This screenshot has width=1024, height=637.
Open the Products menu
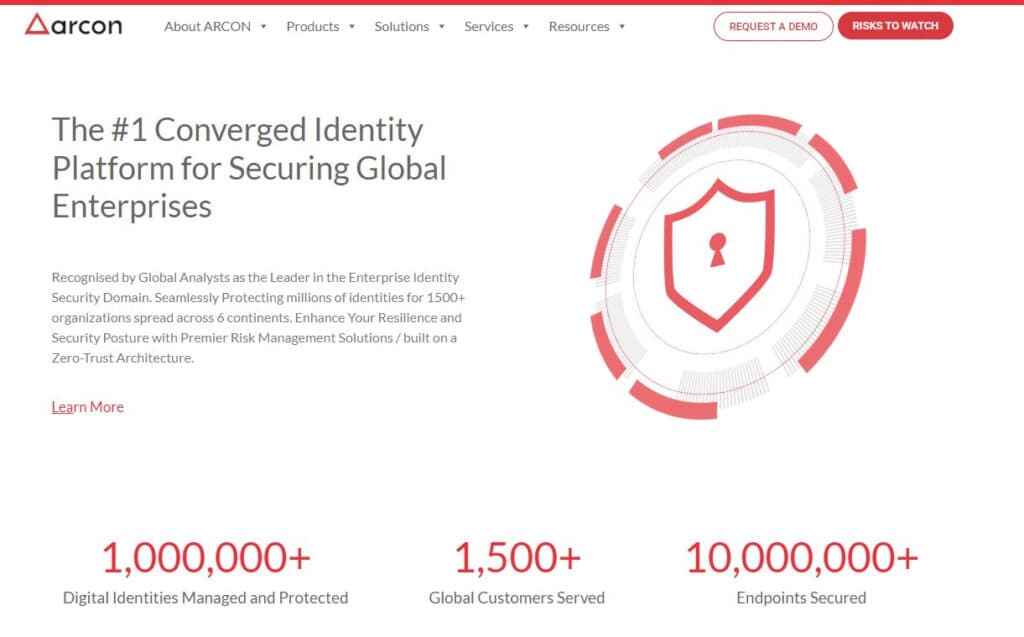tap(312, 26)
